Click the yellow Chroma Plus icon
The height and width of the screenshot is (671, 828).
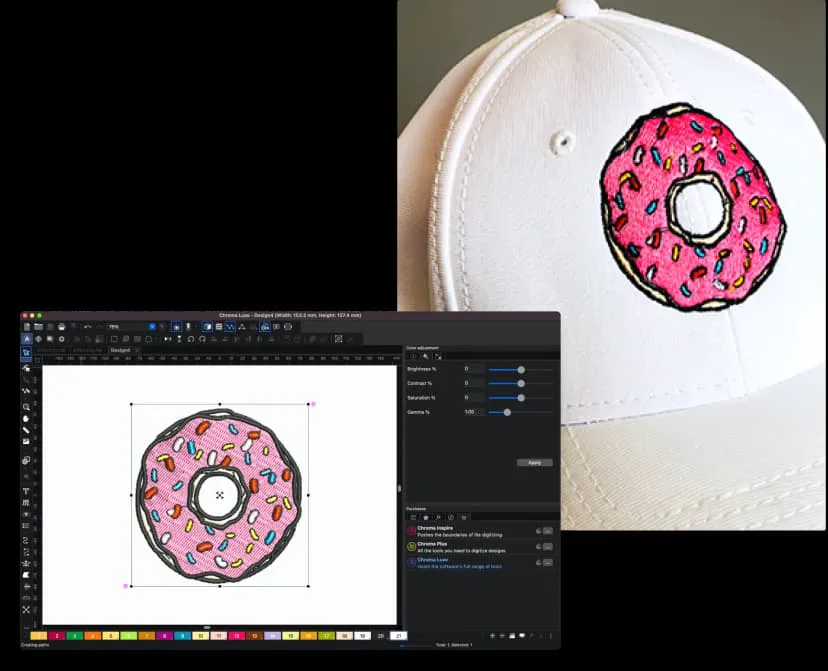(x=411, y=547)
